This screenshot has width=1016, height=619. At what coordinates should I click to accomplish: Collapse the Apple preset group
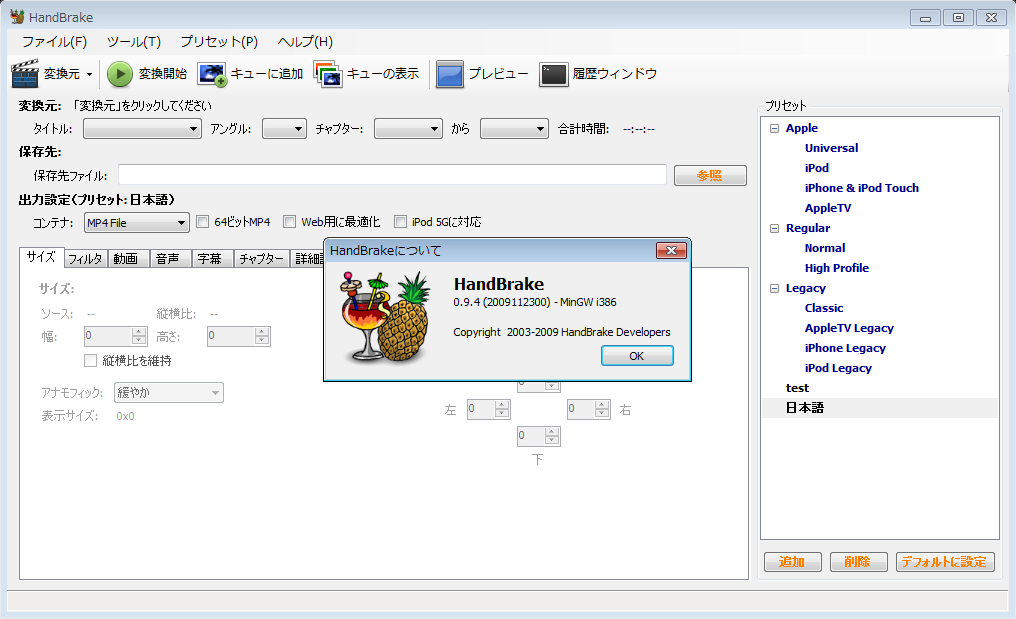tap(774, 128)
